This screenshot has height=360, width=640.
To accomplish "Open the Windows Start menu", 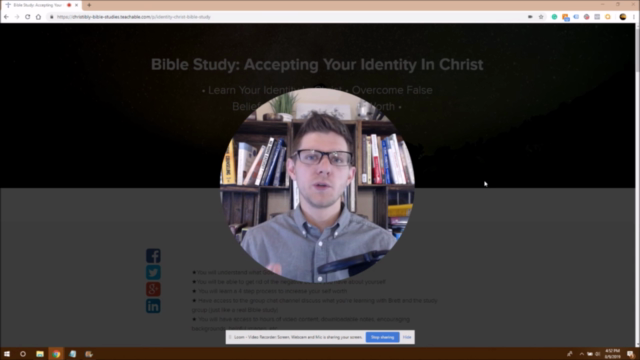I will pyautogui.click(x=7, y=354).
